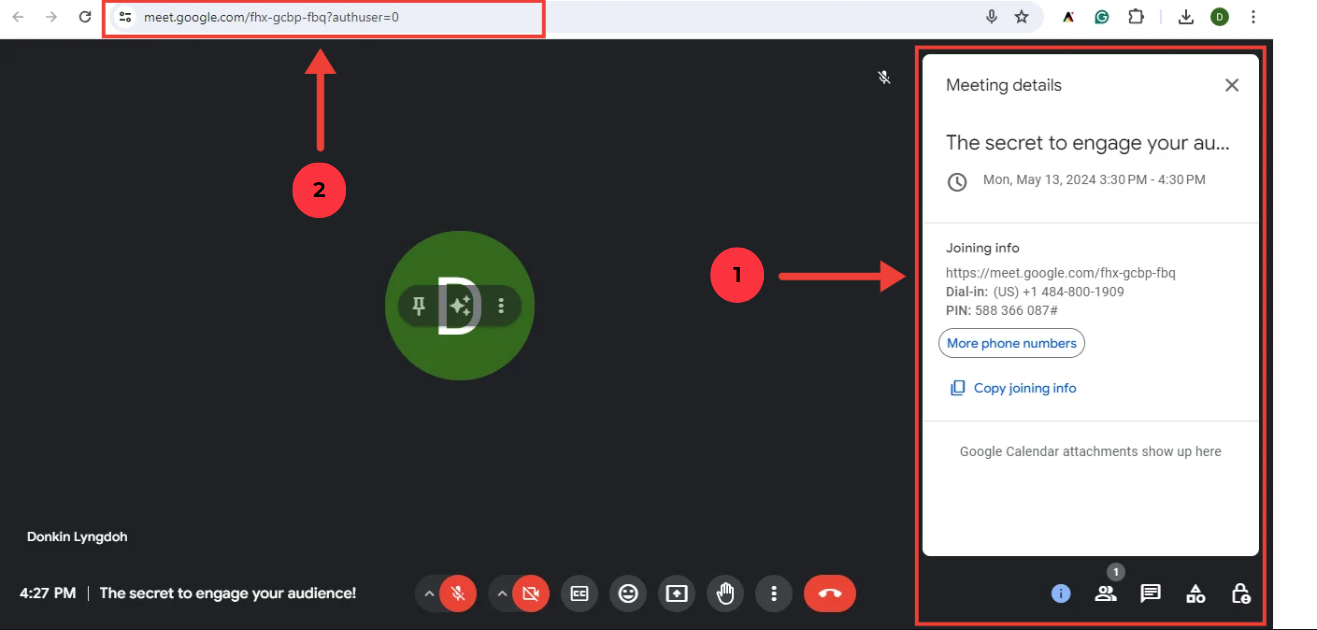The image size is (1317, 630).
Task: Turn on the camera button
Action: pos(531,593)
